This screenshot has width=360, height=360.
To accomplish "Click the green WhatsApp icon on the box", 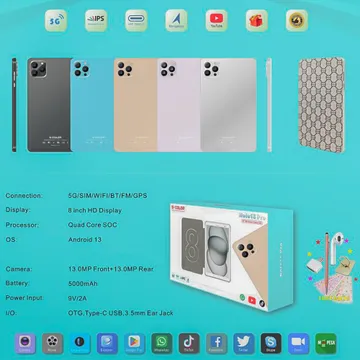I will 242,297.
